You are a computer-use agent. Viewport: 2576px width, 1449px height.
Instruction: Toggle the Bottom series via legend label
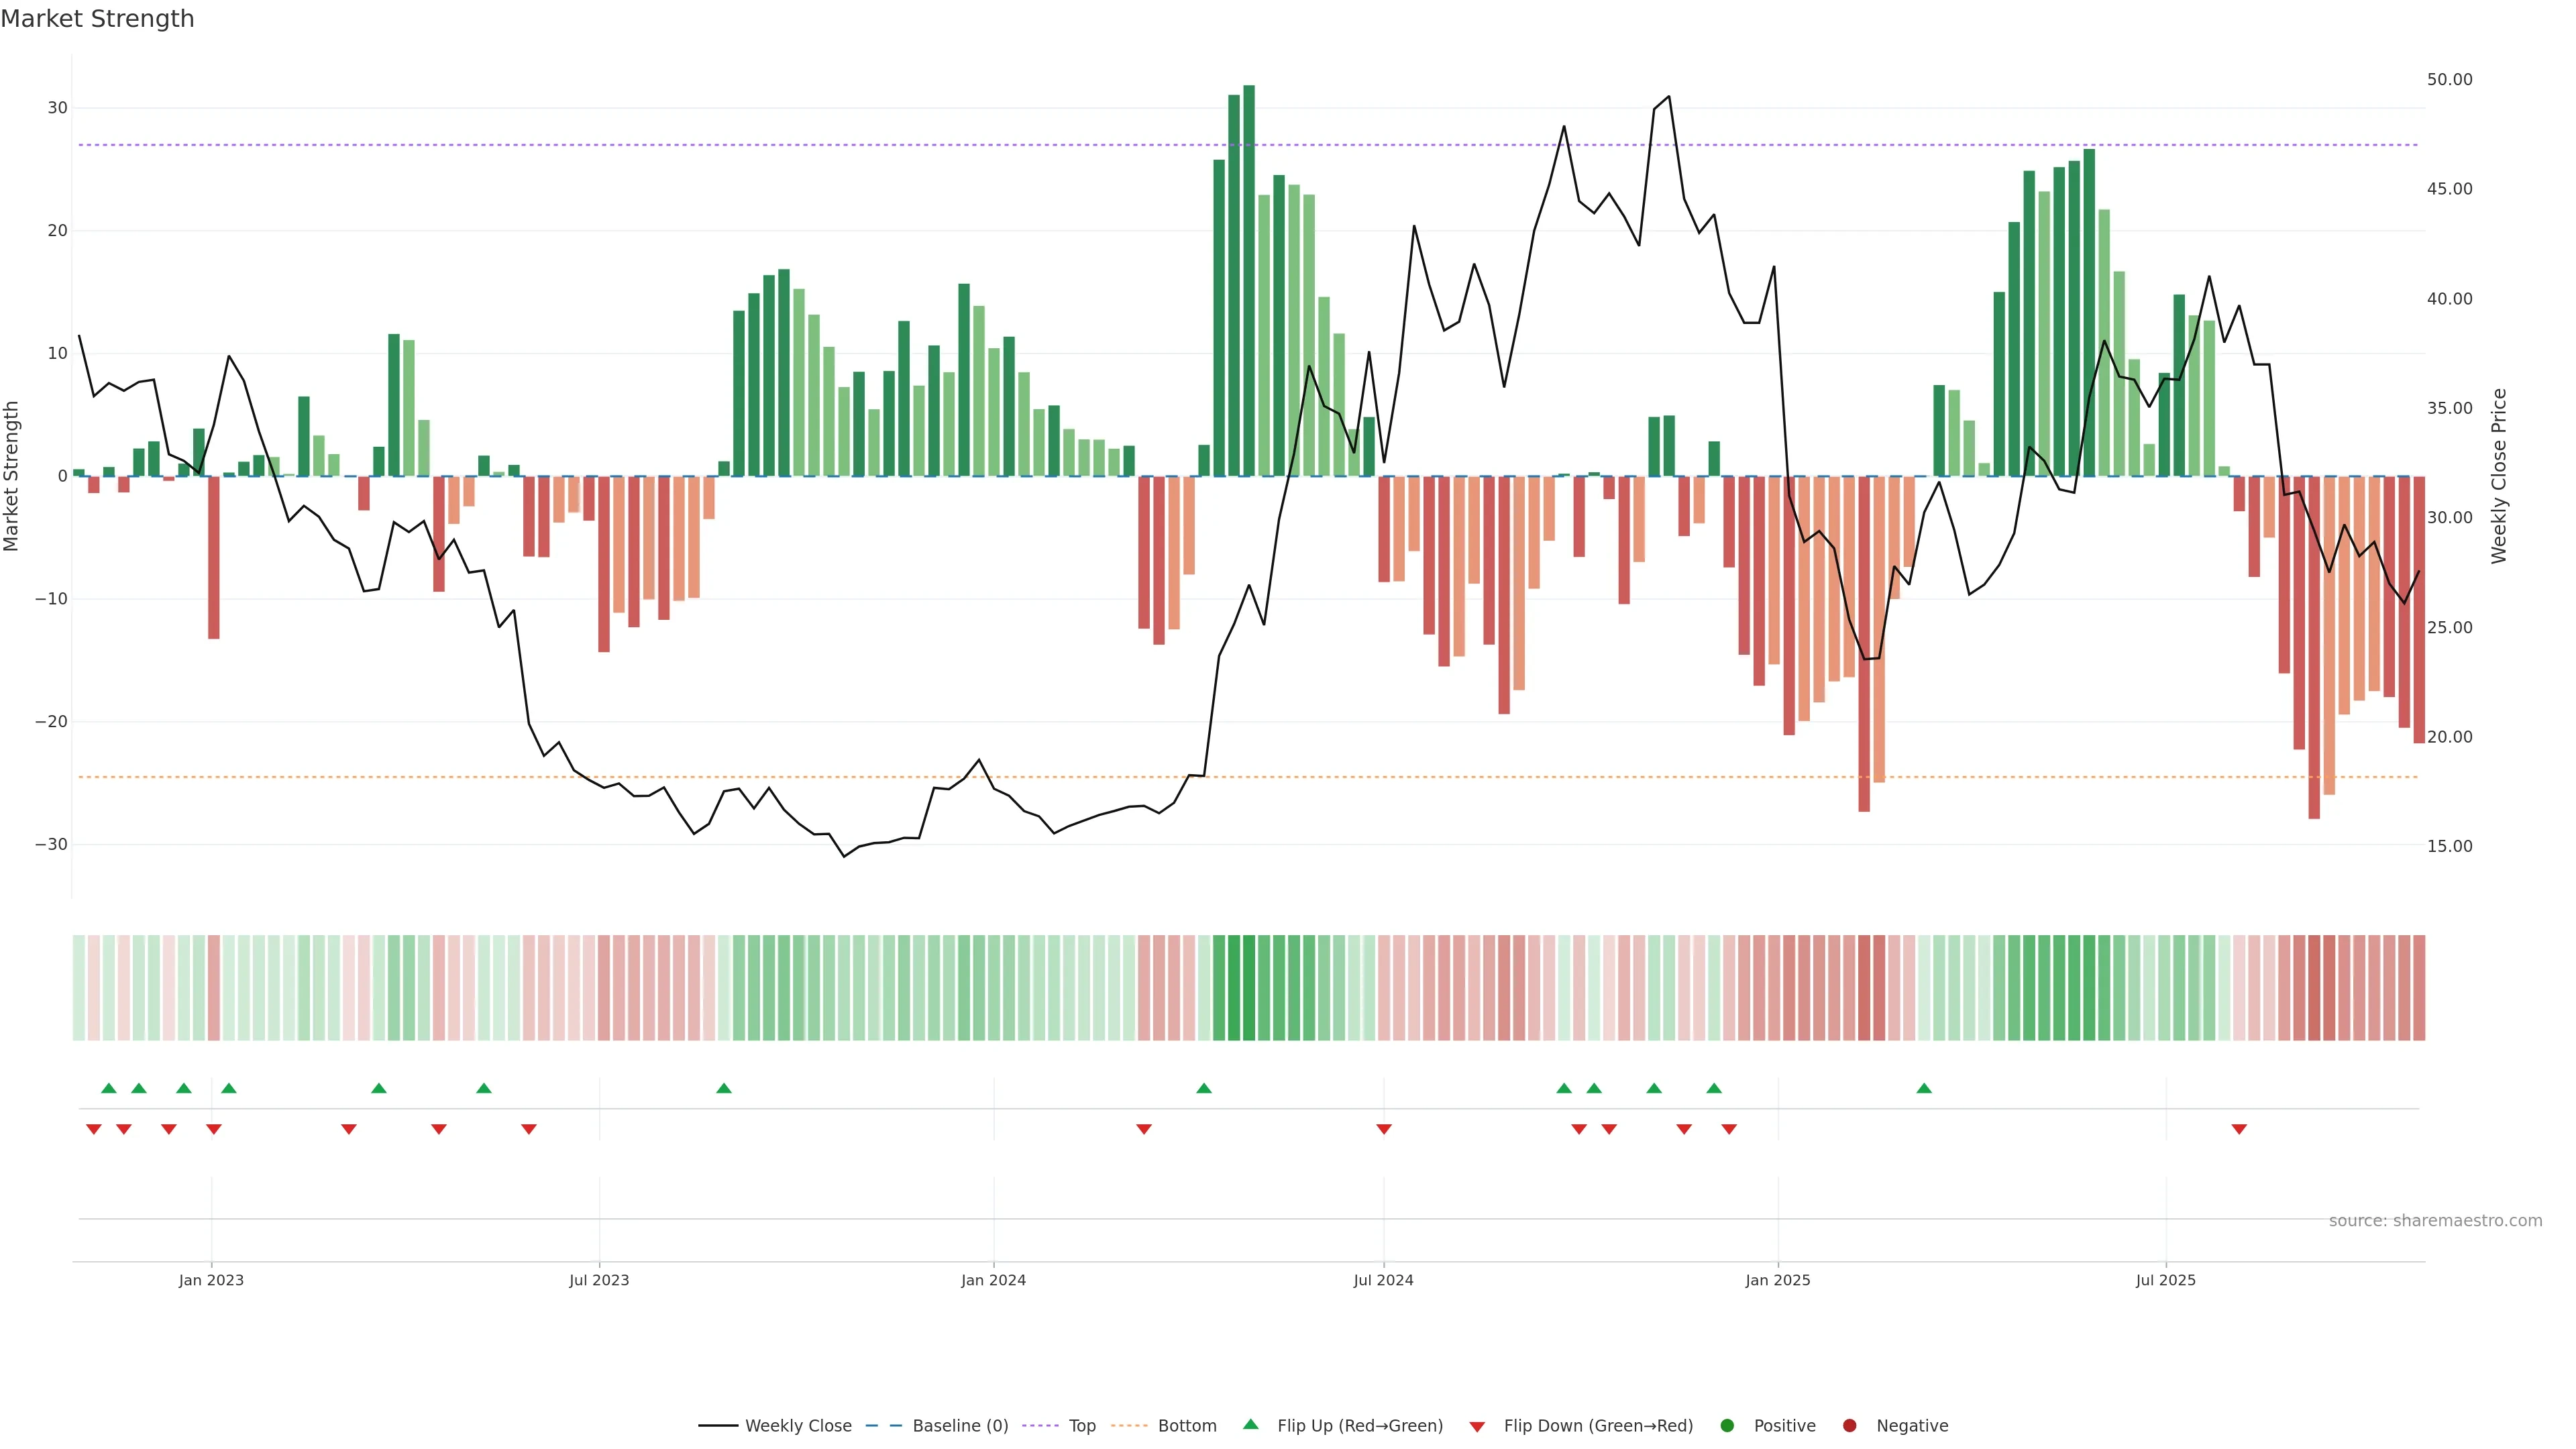click(1187, 1426)
